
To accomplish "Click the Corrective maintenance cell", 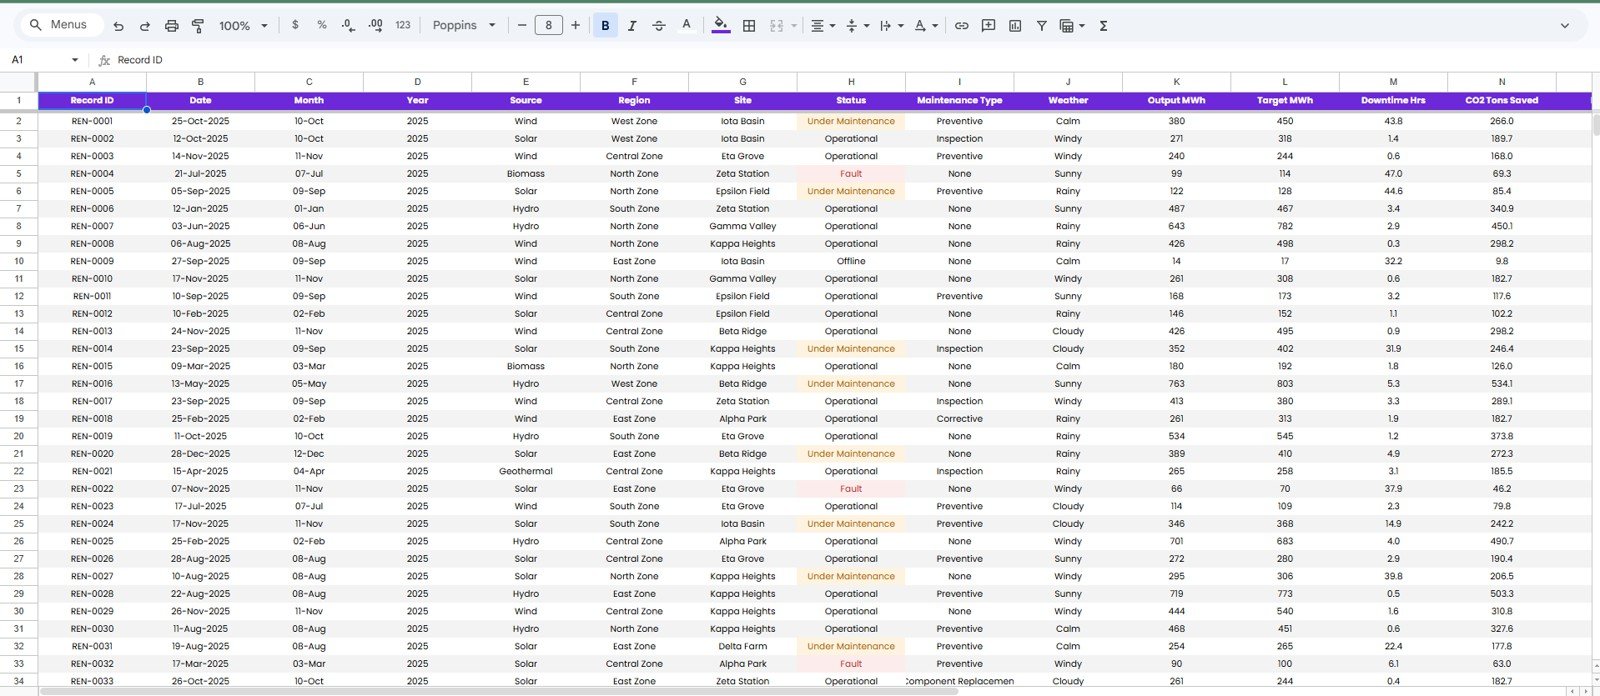I will [960, 419].
